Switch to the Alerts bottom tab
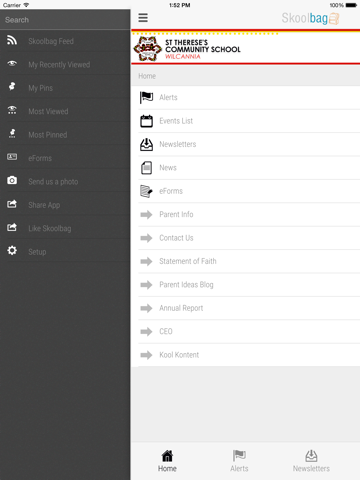The width and height of the screenshot is (360, 480). click(239, 461)
